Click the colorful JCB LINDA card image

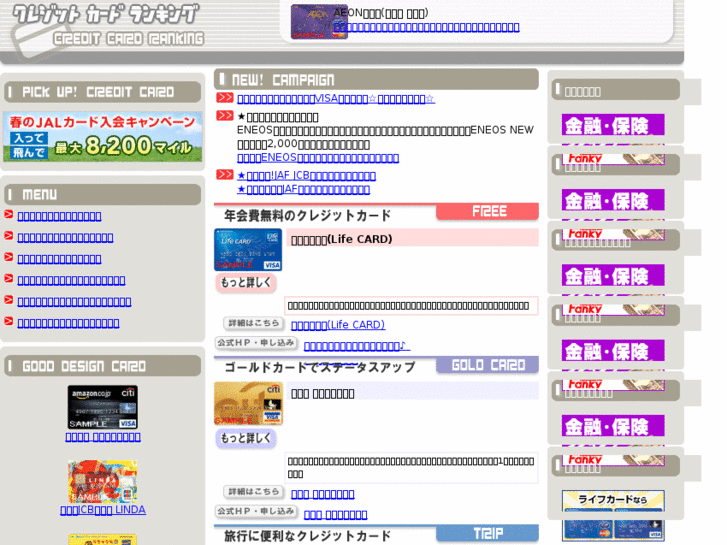click(x=102, y=481)
